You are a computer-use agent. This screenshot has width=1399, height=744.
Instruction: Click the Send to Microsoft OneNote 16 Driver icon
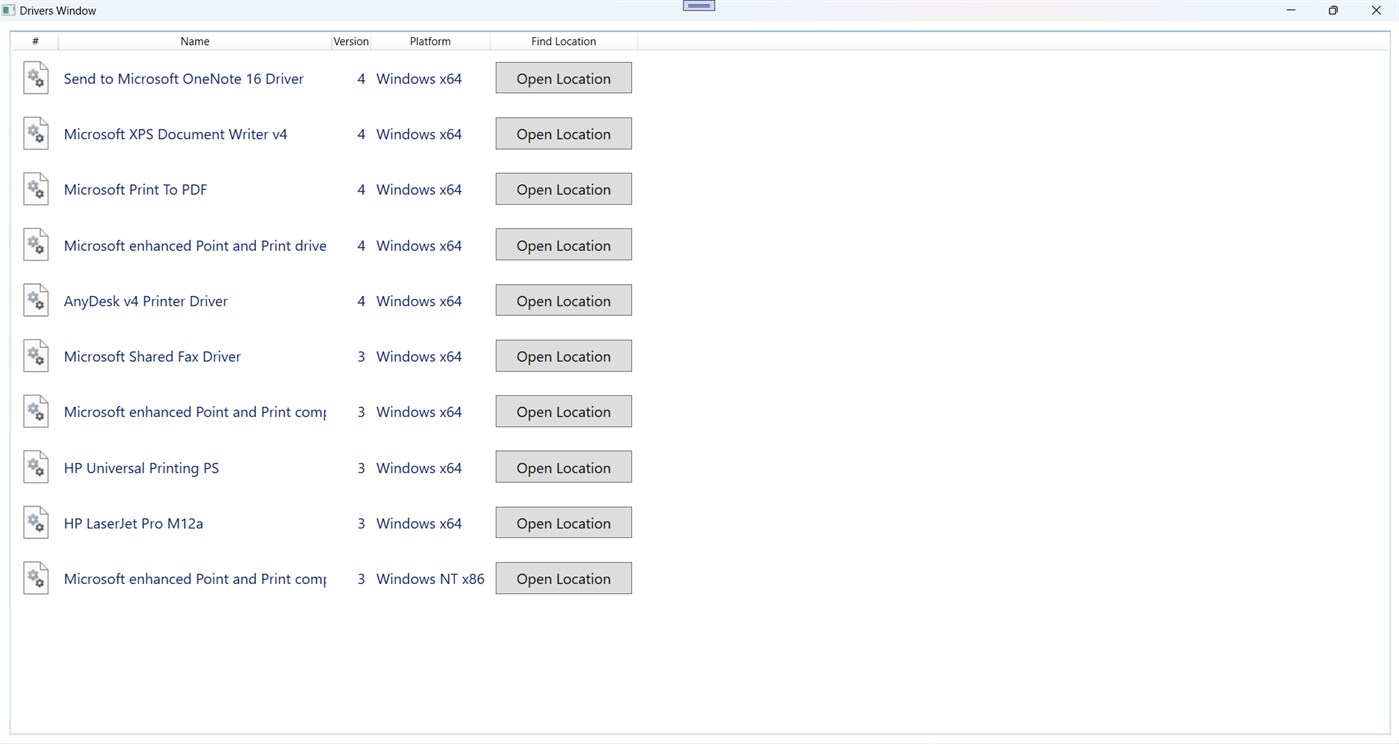(x=35, y=77)
